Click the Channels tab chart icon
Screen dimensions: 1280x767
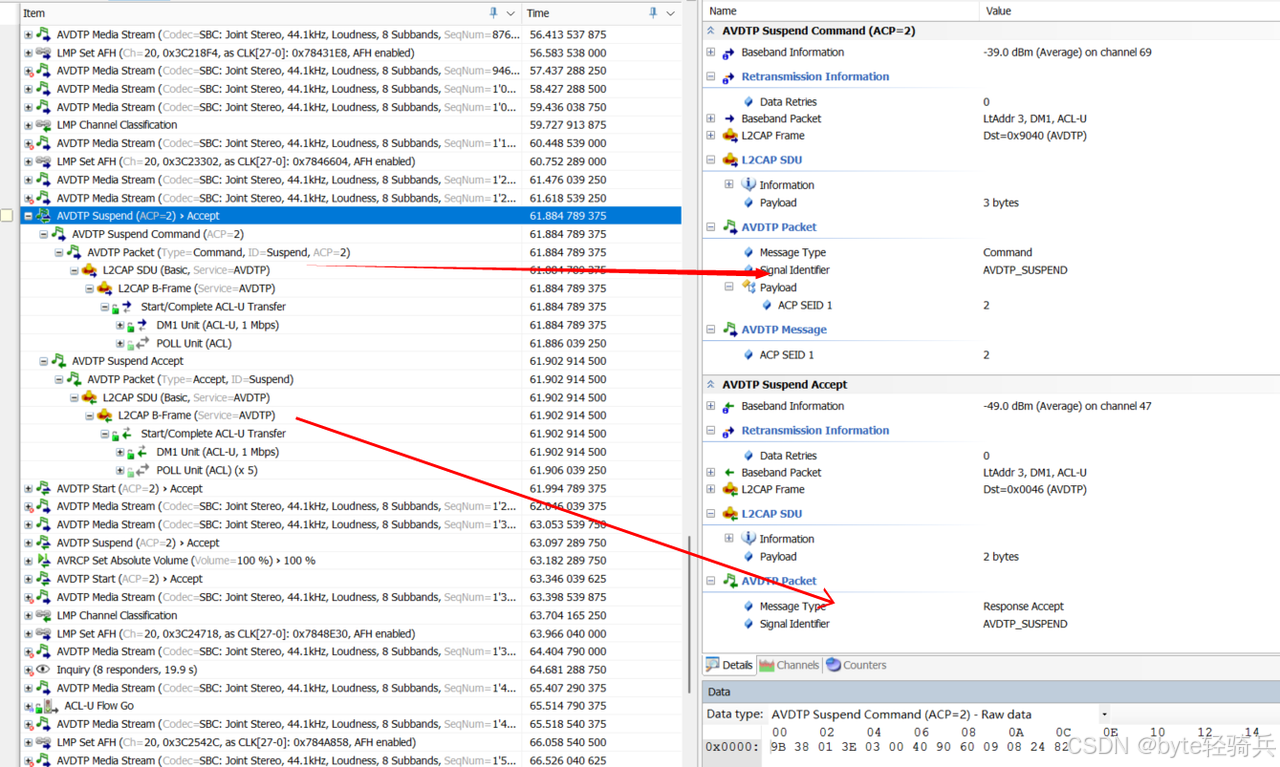tap(767, 665)
